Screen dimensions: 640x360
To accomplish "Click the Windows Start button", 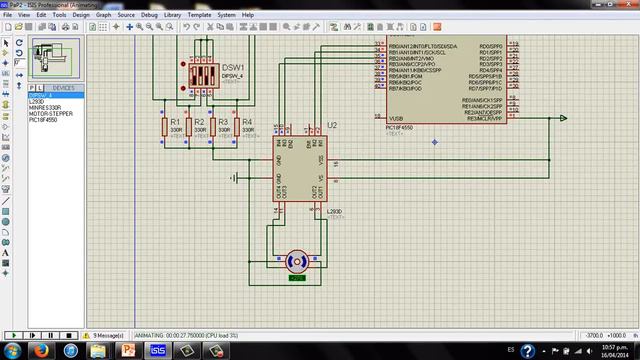I will pos(12,351).
